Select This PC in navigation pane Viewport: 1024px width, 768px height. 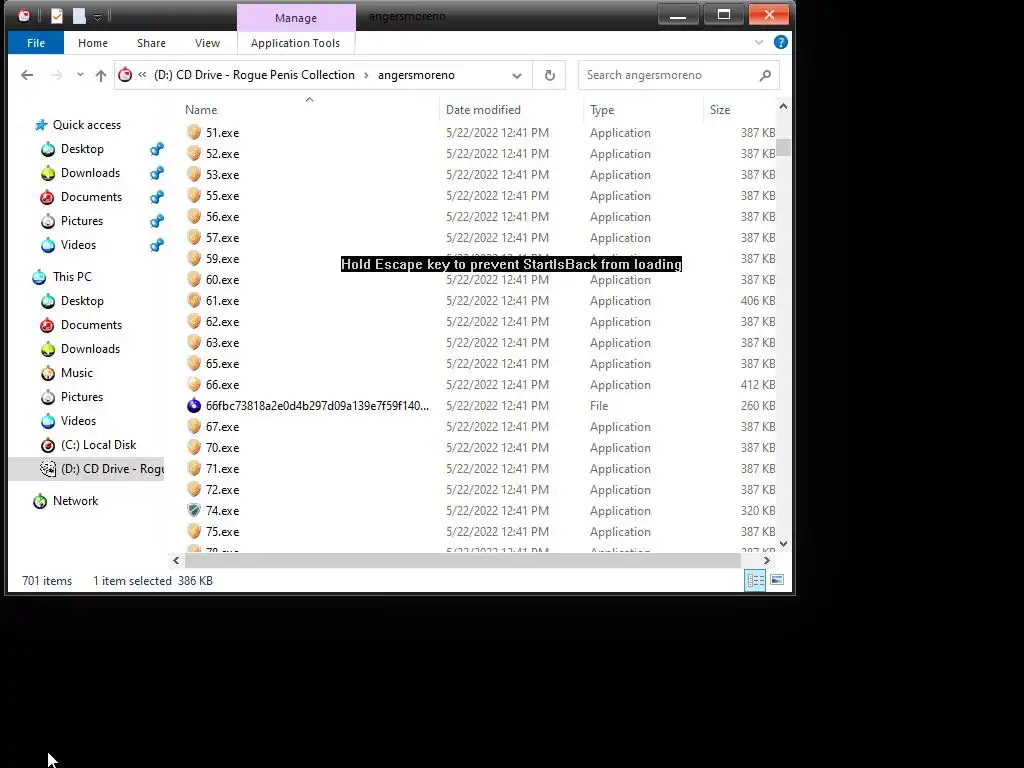pyautogui.click(x=72, y=277)
